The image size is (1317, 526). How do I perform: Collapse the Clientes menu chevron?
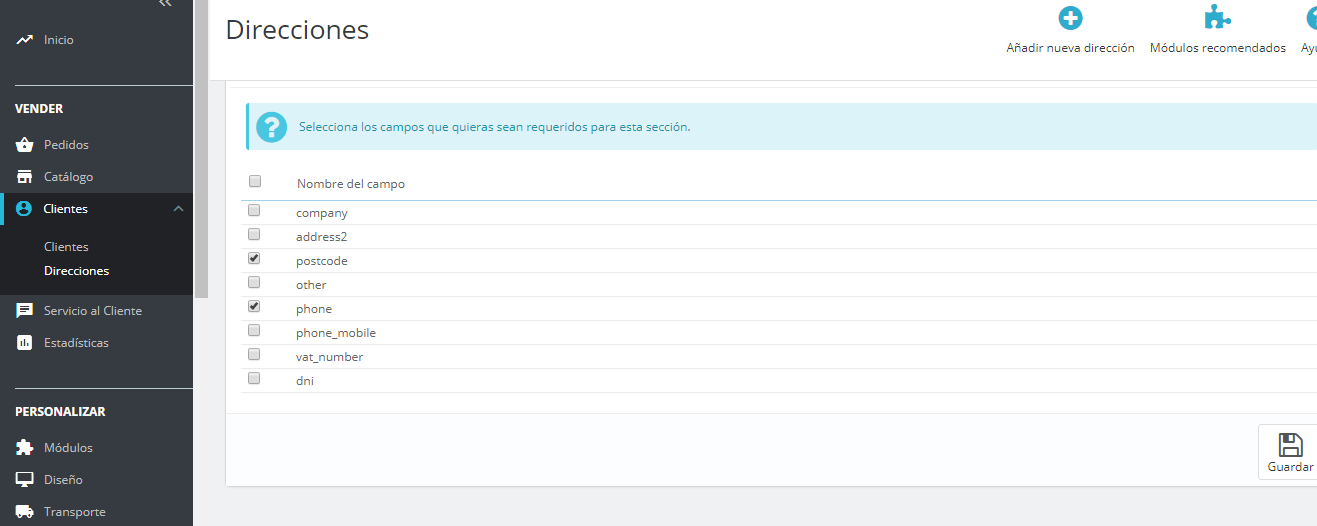click(178, 209)
